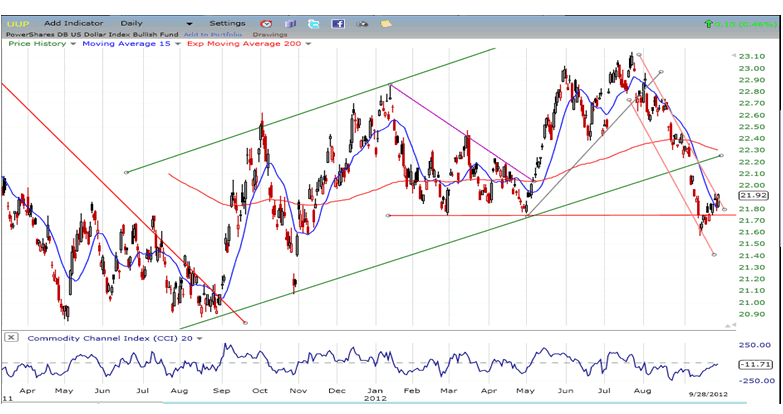Click the blue book icon in toolbar
This screenshot has height=414, width=783.
290,22
